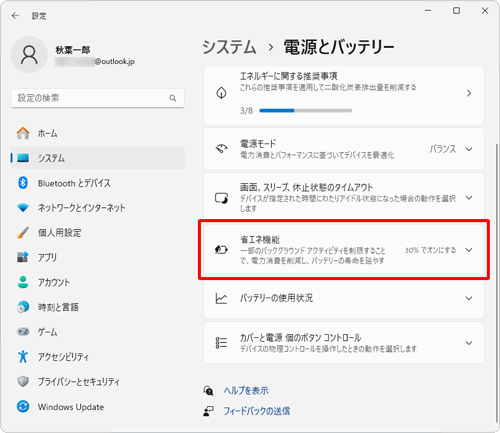Open ホーム in the sidebar

coord(97,133)
